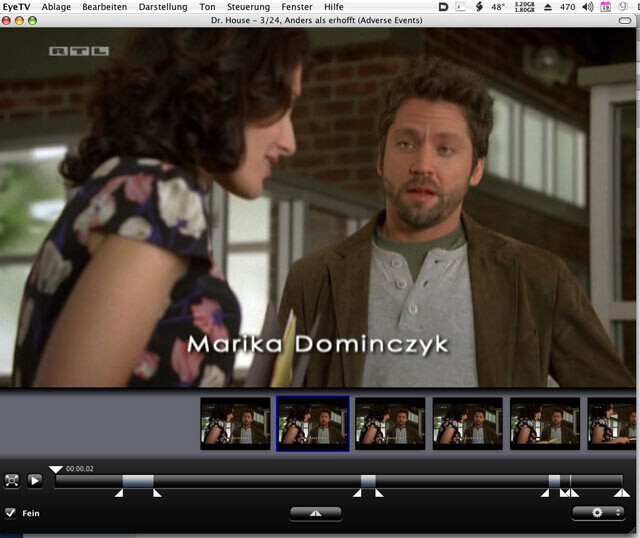Select the third clip start marker triangle
The width and height of the screenshot is (640, 538).
[x=545, y=494]
